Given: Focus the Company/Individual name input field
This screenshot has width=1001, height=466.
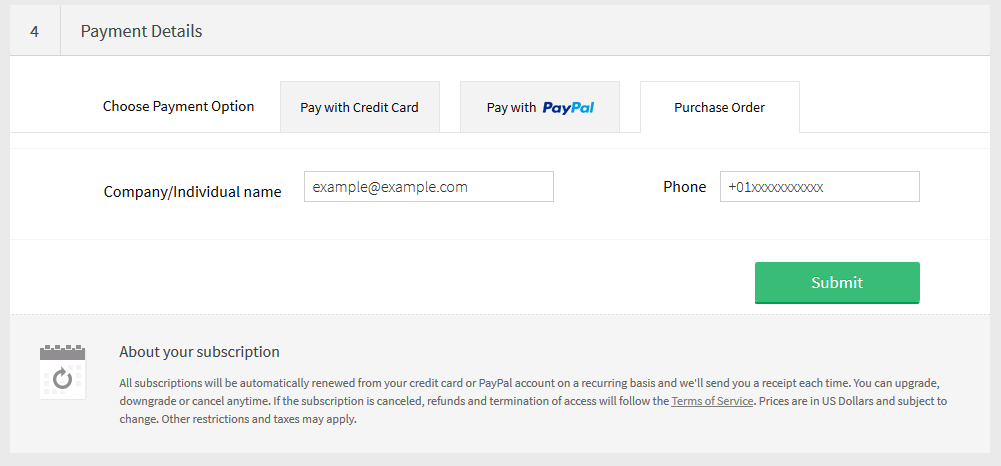Looking at the screenshot, I should 428,187.
